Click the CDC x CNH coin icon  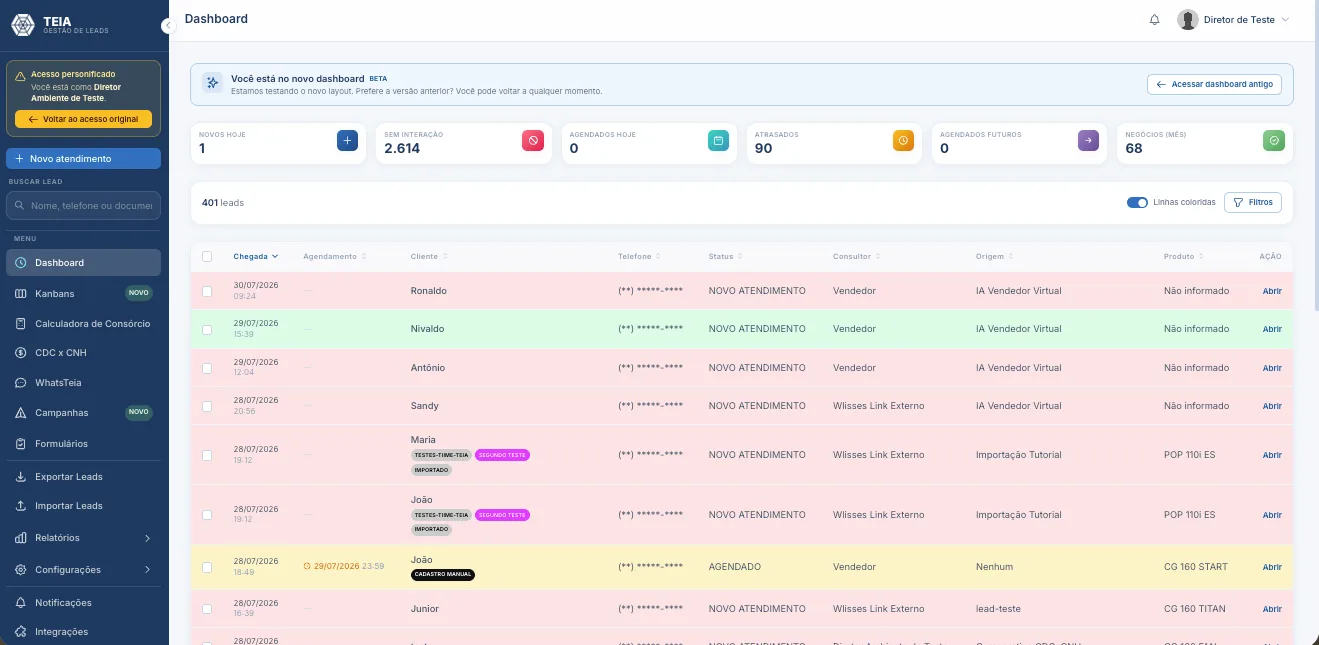(x=21, y=353)
